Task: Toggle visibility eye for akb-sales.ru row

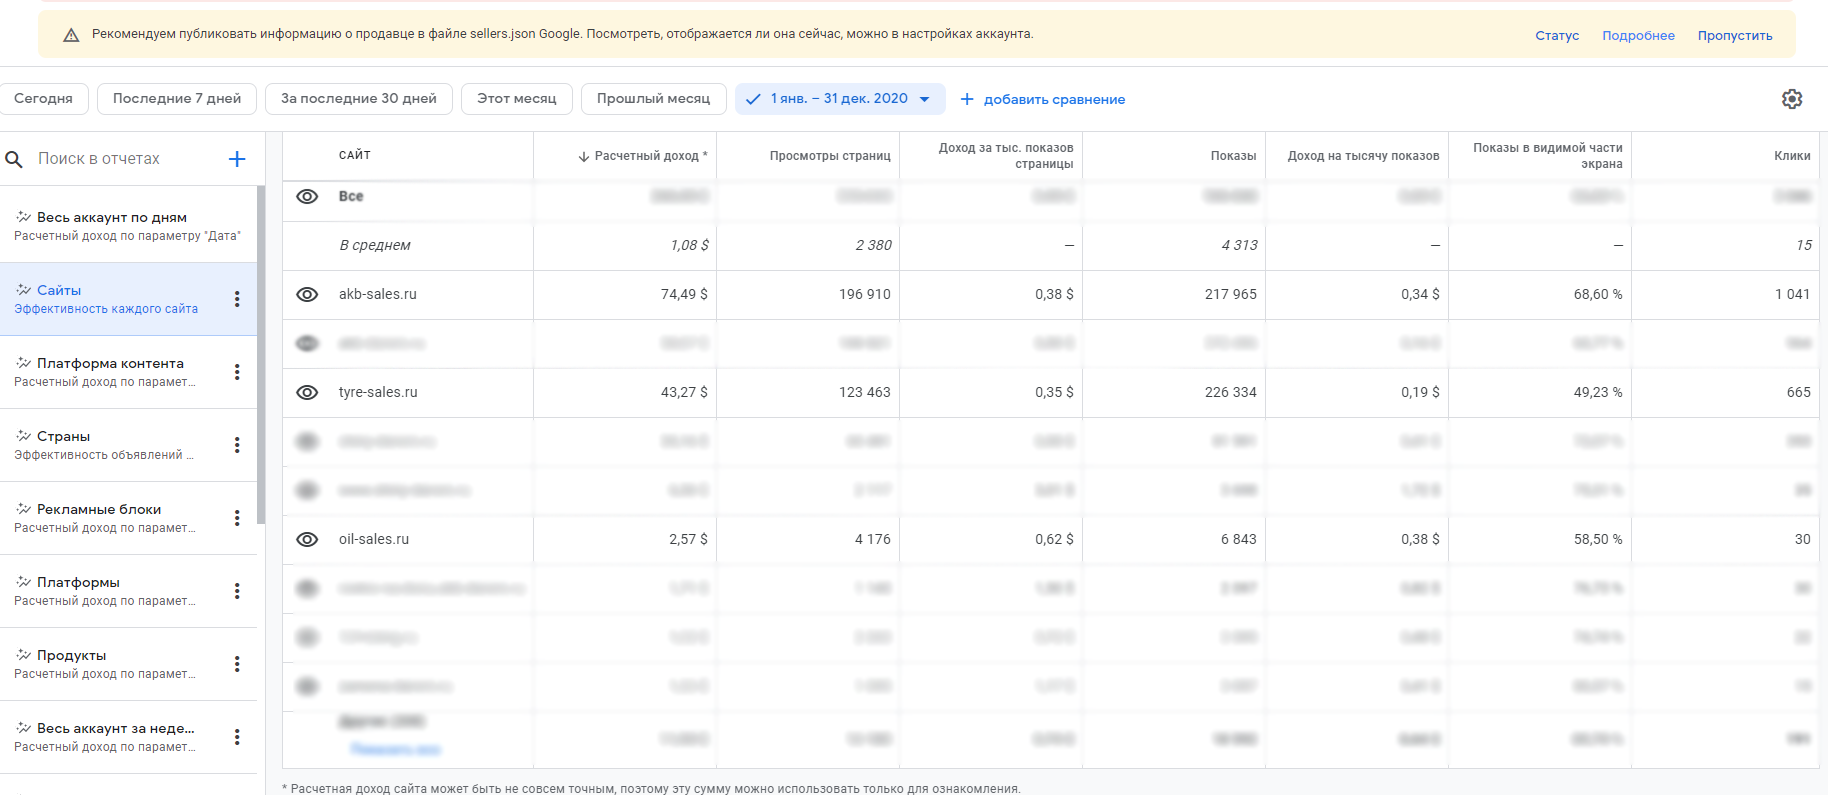Action: [307, 294]
